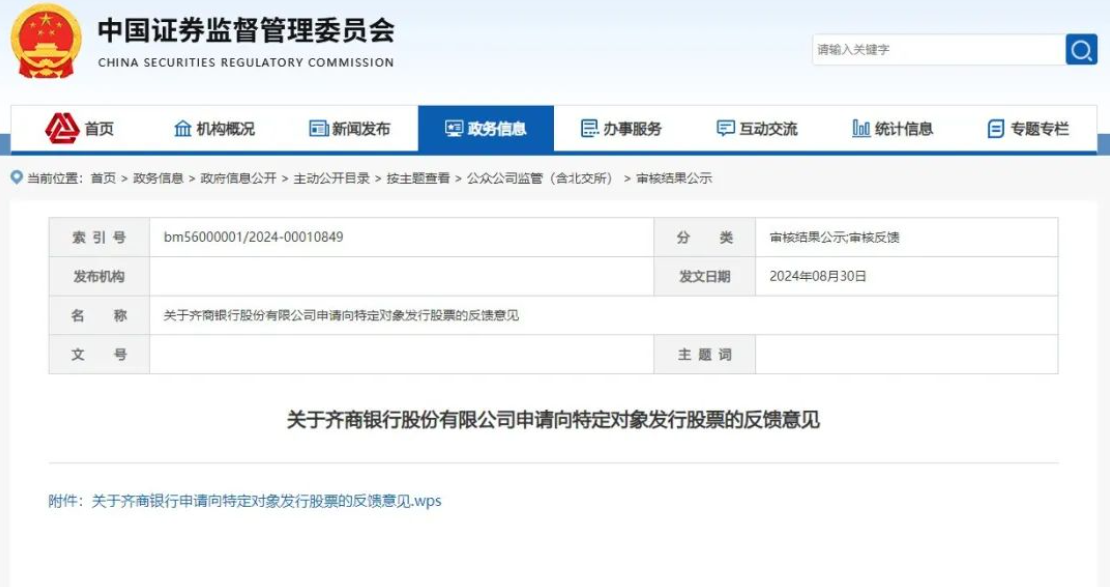Click the bar chart icon beside 统计信息
This screenshot has width=1110, height=587.
pos(861,128)
